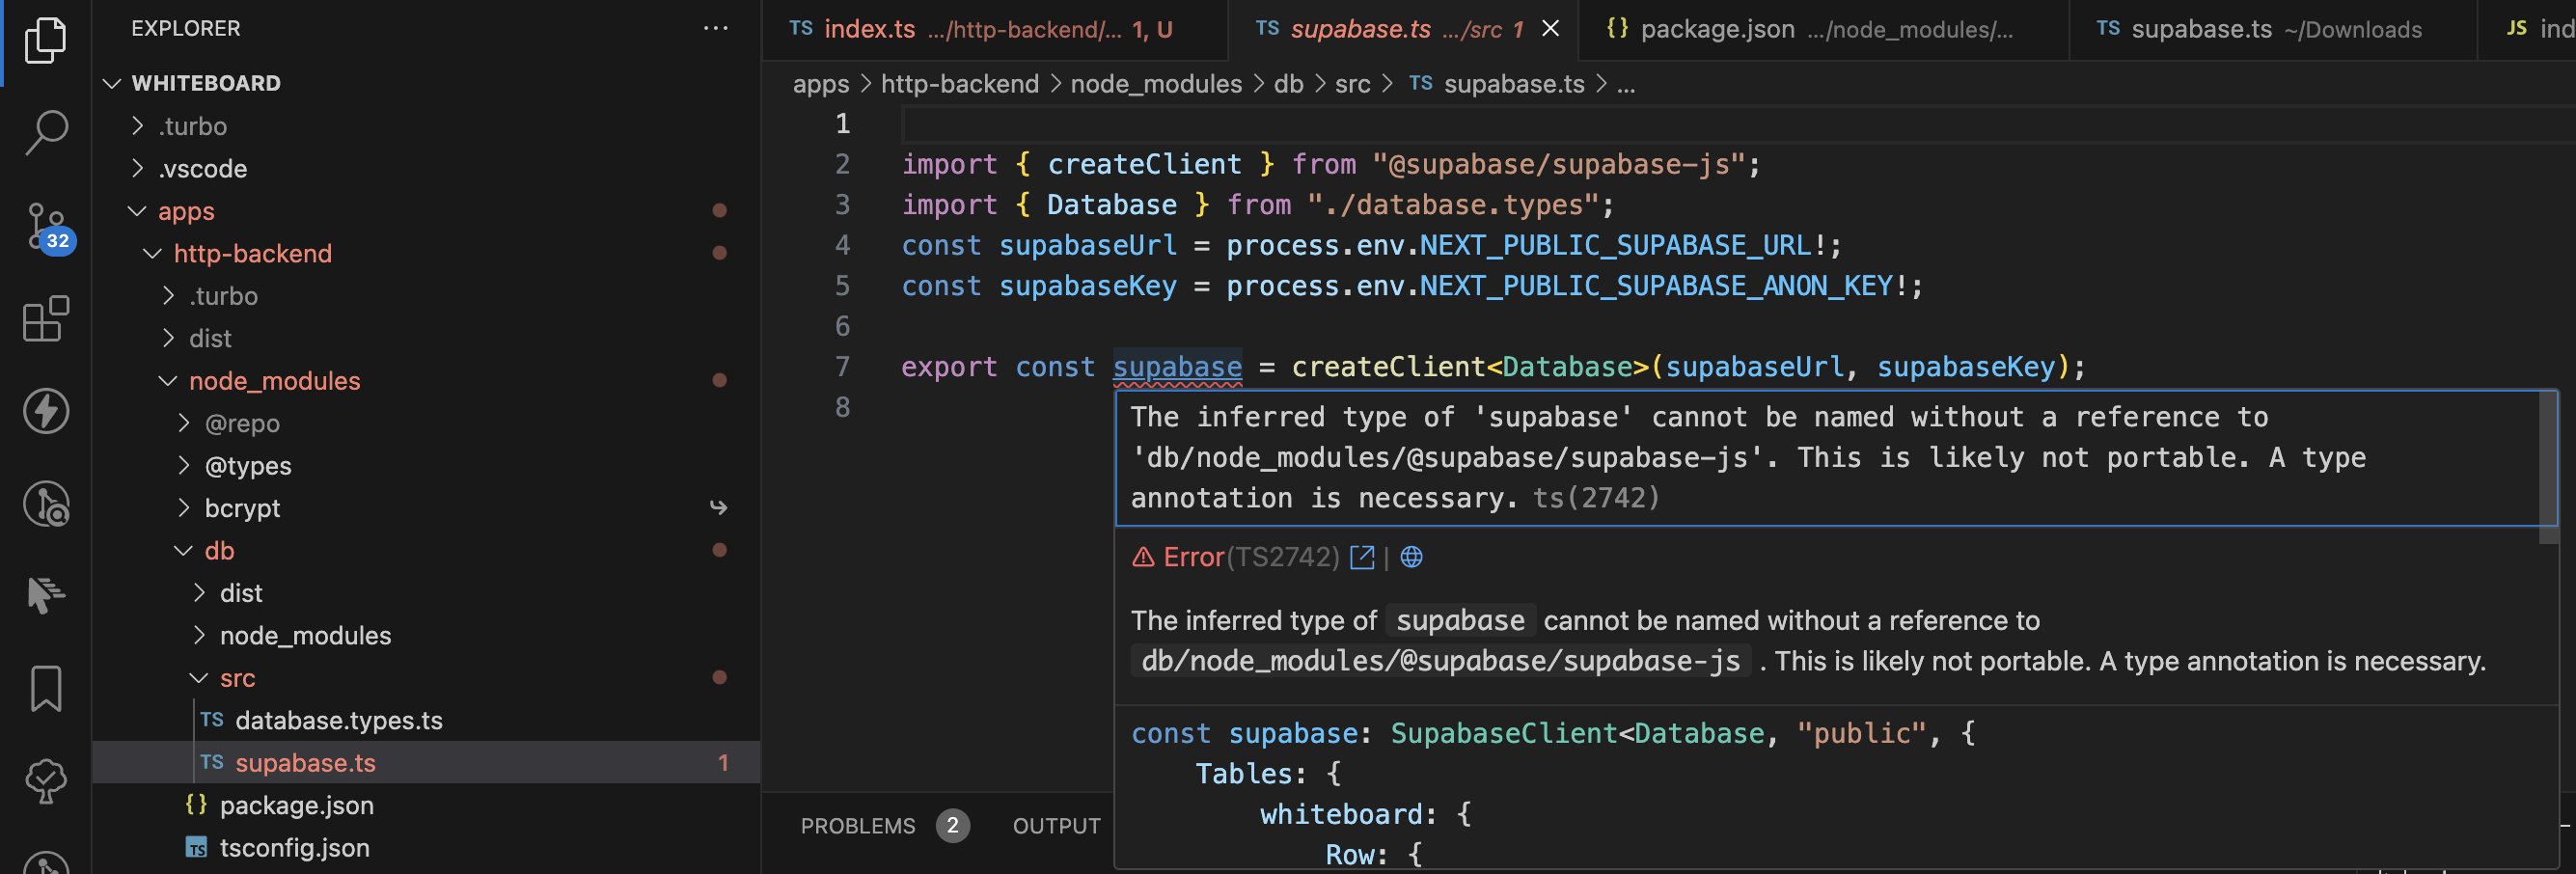Close the supabase.ts editor tab

coord(1550,29)
